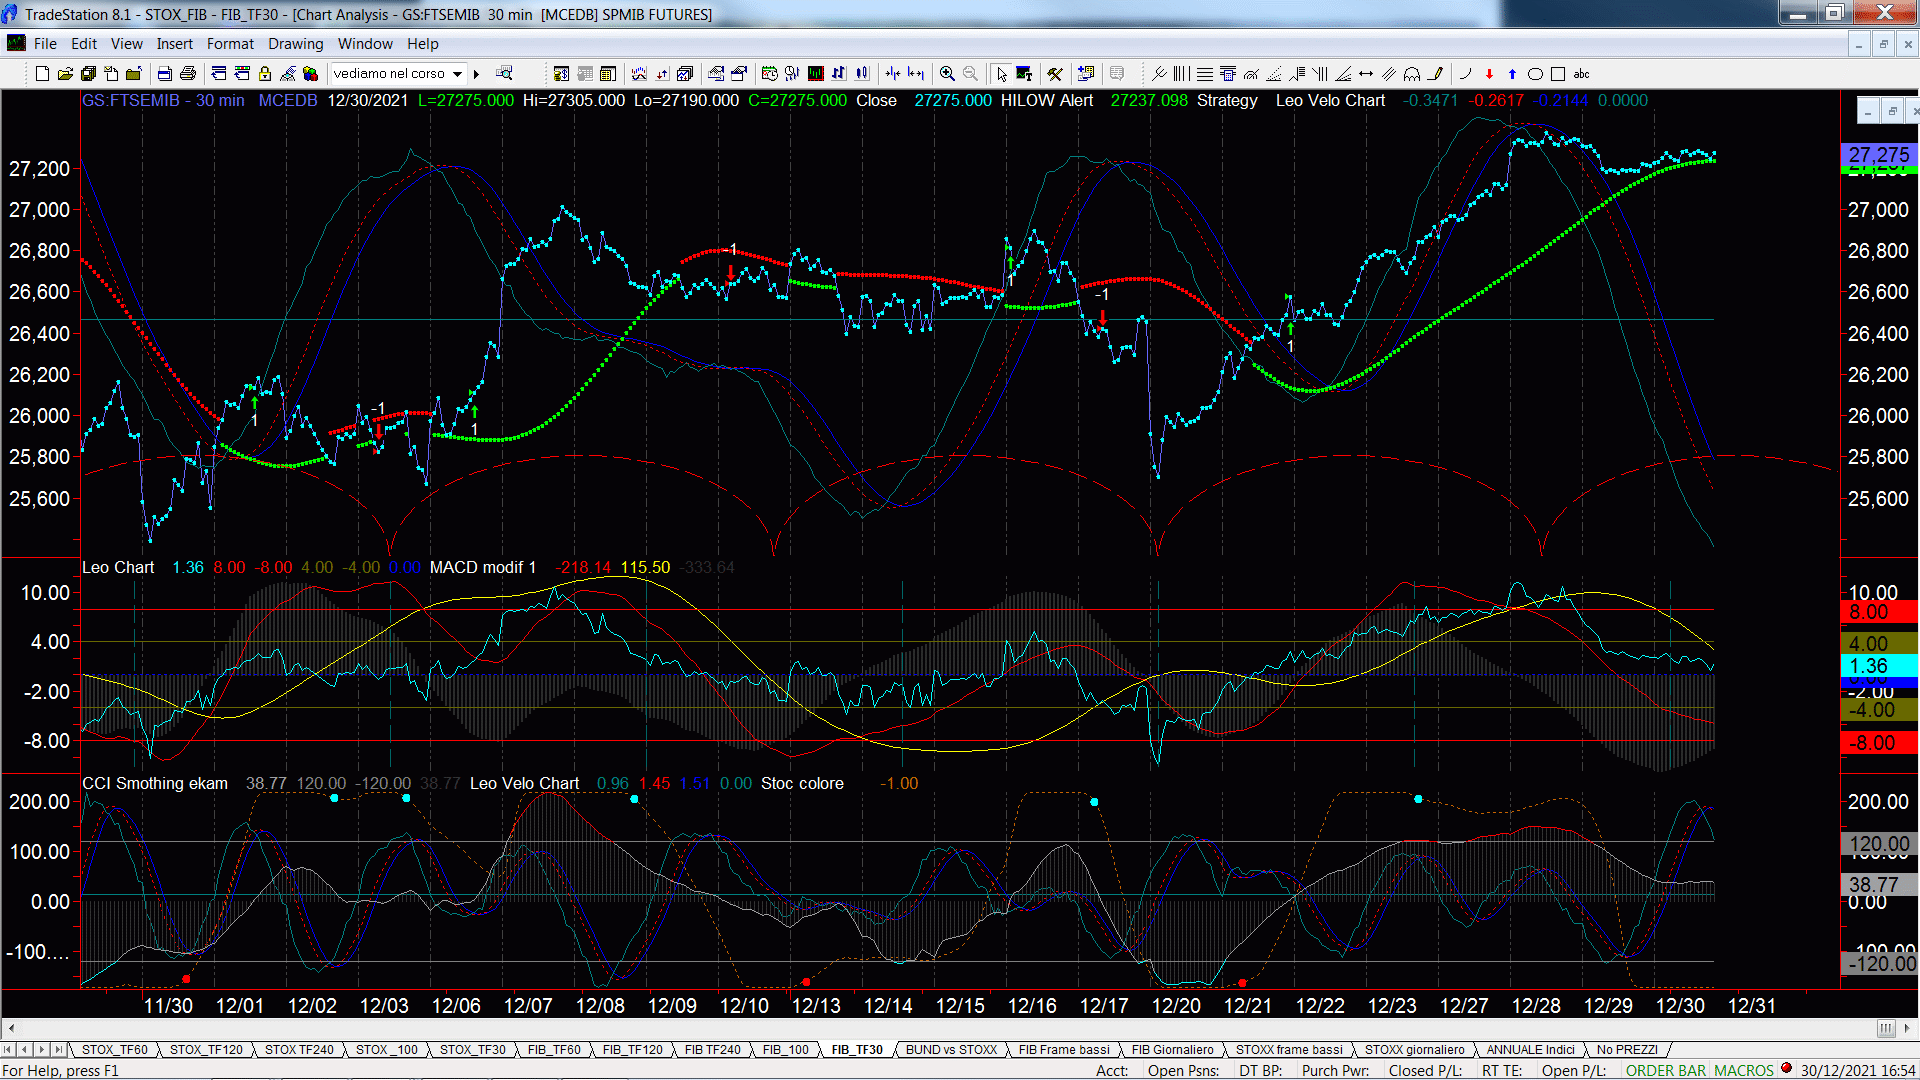
Task: Switch to the STOX_TF60 tab
Action: point(115,1049)
